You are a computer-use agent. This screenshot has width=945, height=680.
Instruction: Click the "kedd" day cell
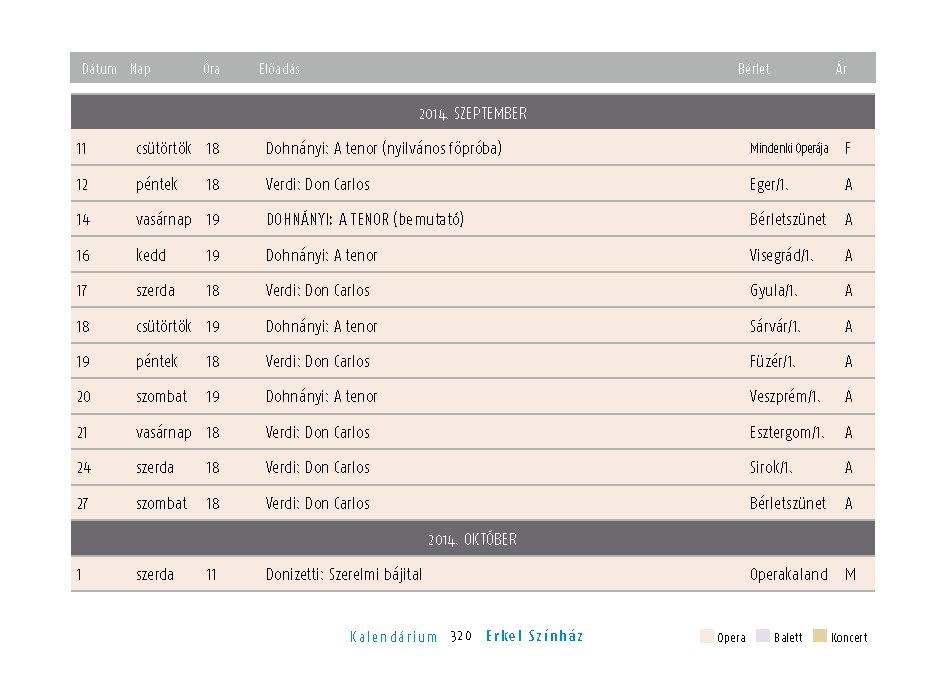151,256
